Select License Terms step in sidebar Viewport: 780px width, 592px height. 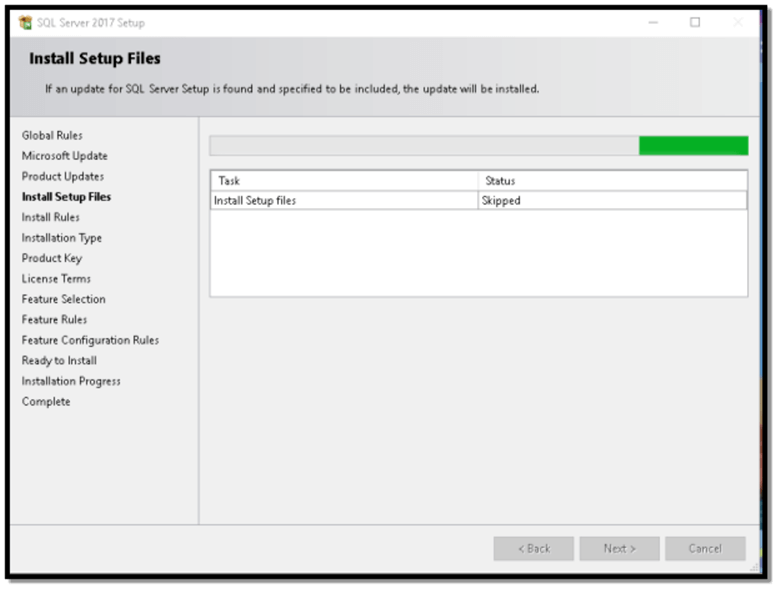(56, 279)
